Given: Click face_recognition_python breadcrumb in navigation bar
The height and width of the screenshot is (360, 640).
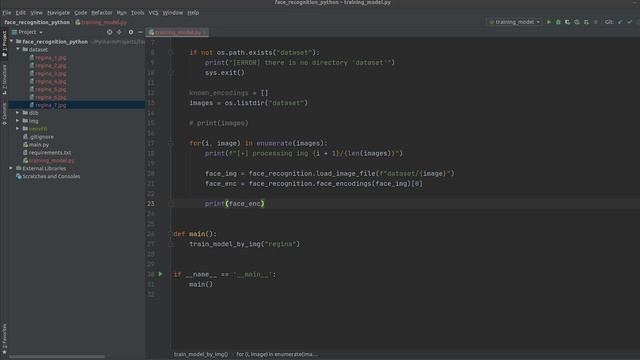Looking at the screenshot, I should (37, 22).
